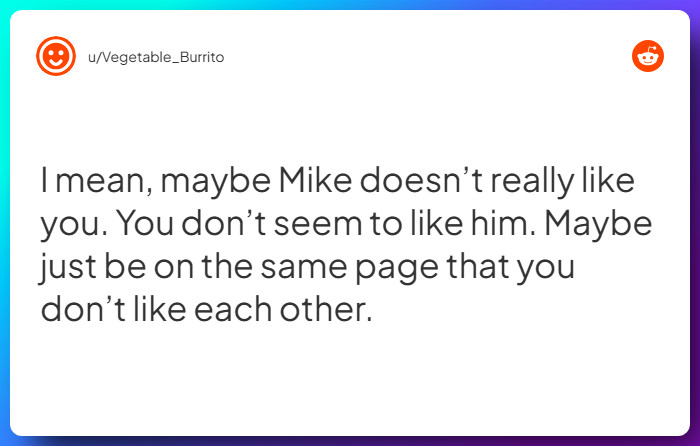Image resolution: width=700 pixels, height=446 pixels.
Task: Select the word "the" before "same"
Action: (x=227, y=266)
